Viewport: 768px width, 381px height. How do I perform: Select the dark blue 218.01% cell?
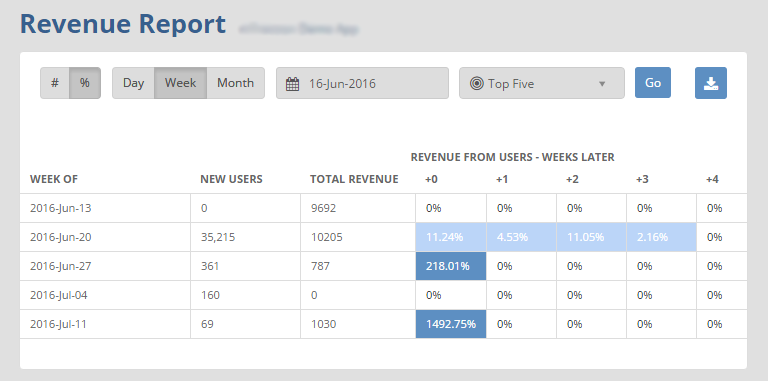(x=451, y=266)
